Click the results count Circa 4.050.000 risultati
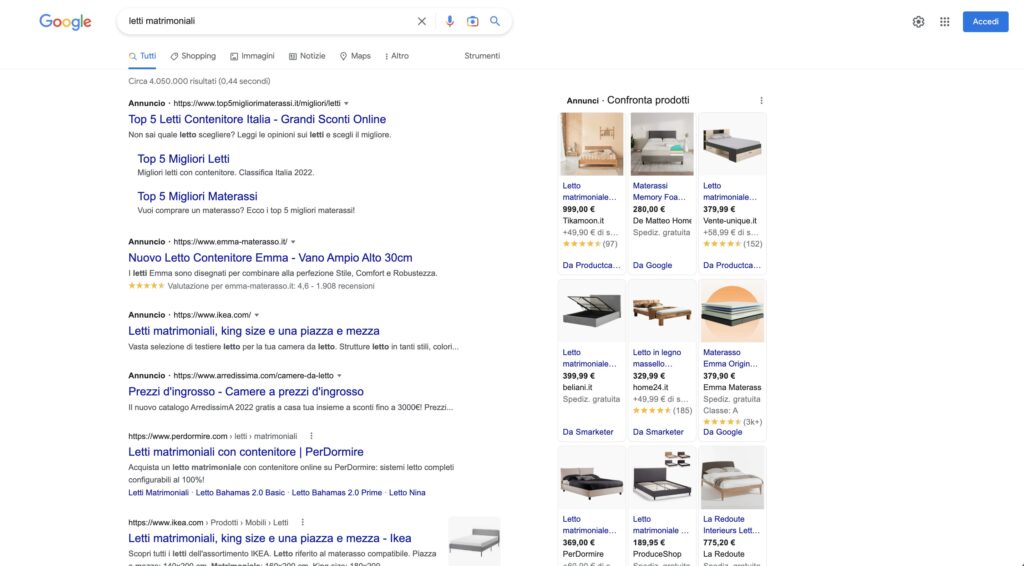Screen dimensions: 1024x566 (x=199, y=82)
